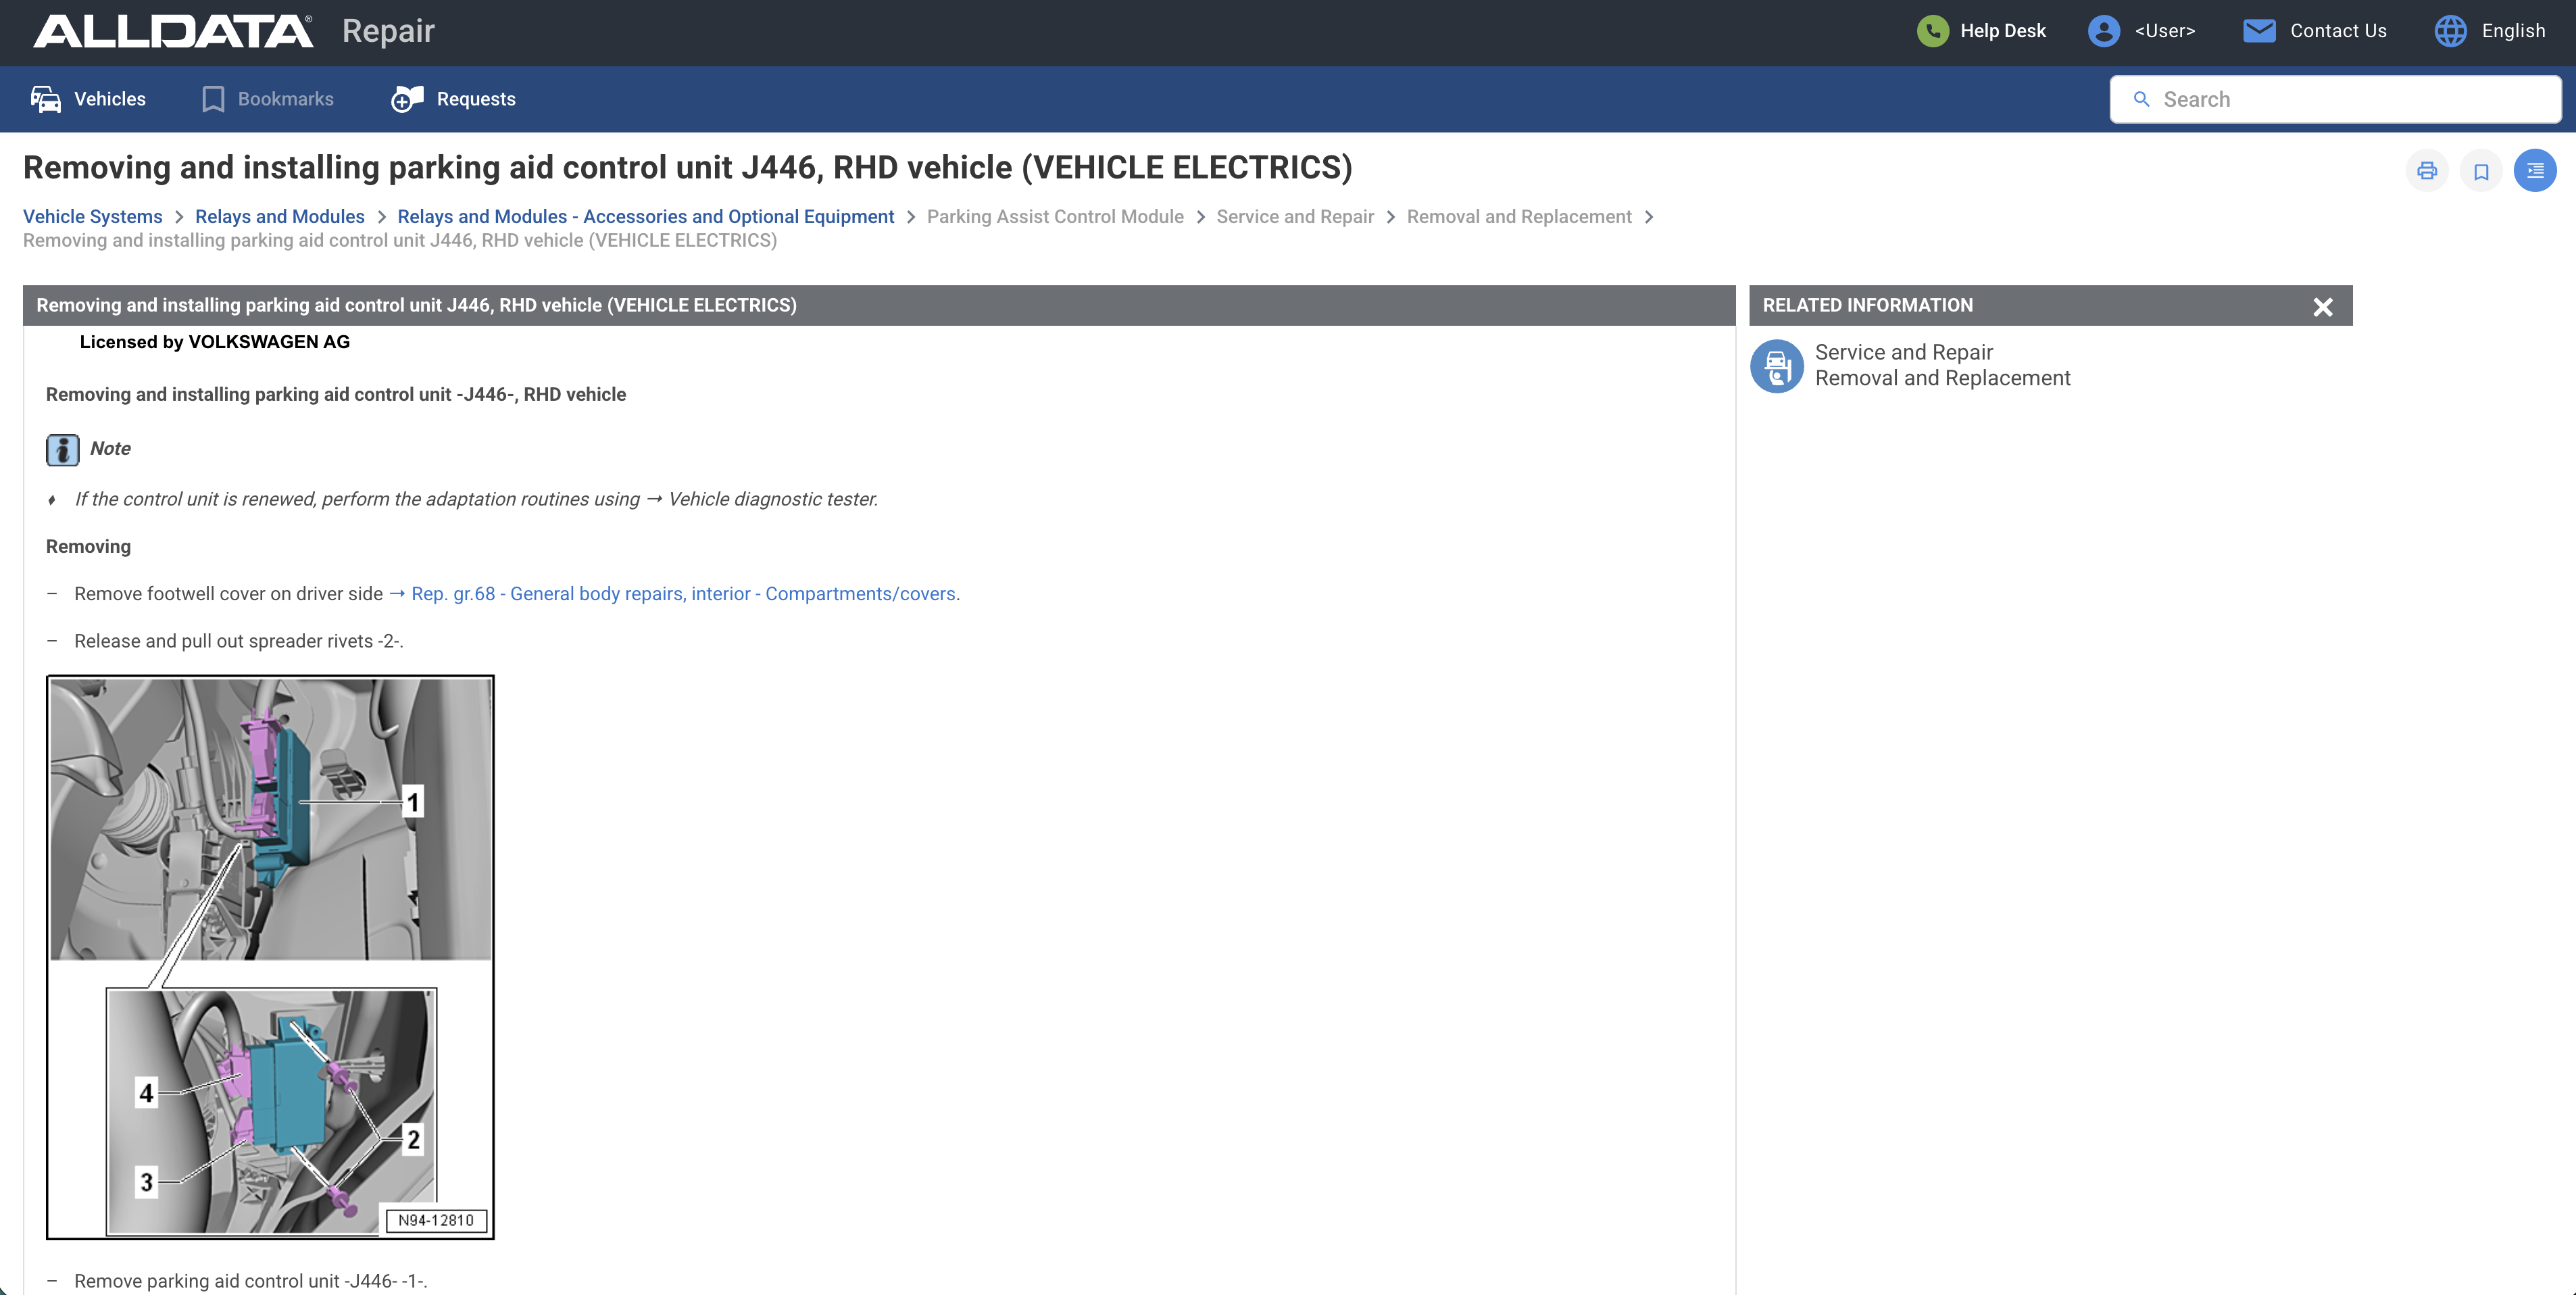
Task: Click the Note info icon
Action: pos(62,450)
